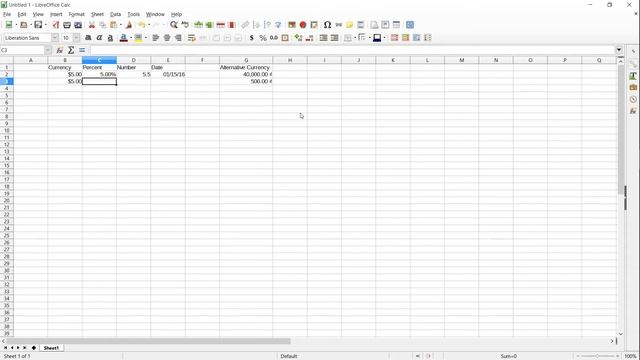
Task: Format cell as currency dollar icon
Action: pos(252,38)
